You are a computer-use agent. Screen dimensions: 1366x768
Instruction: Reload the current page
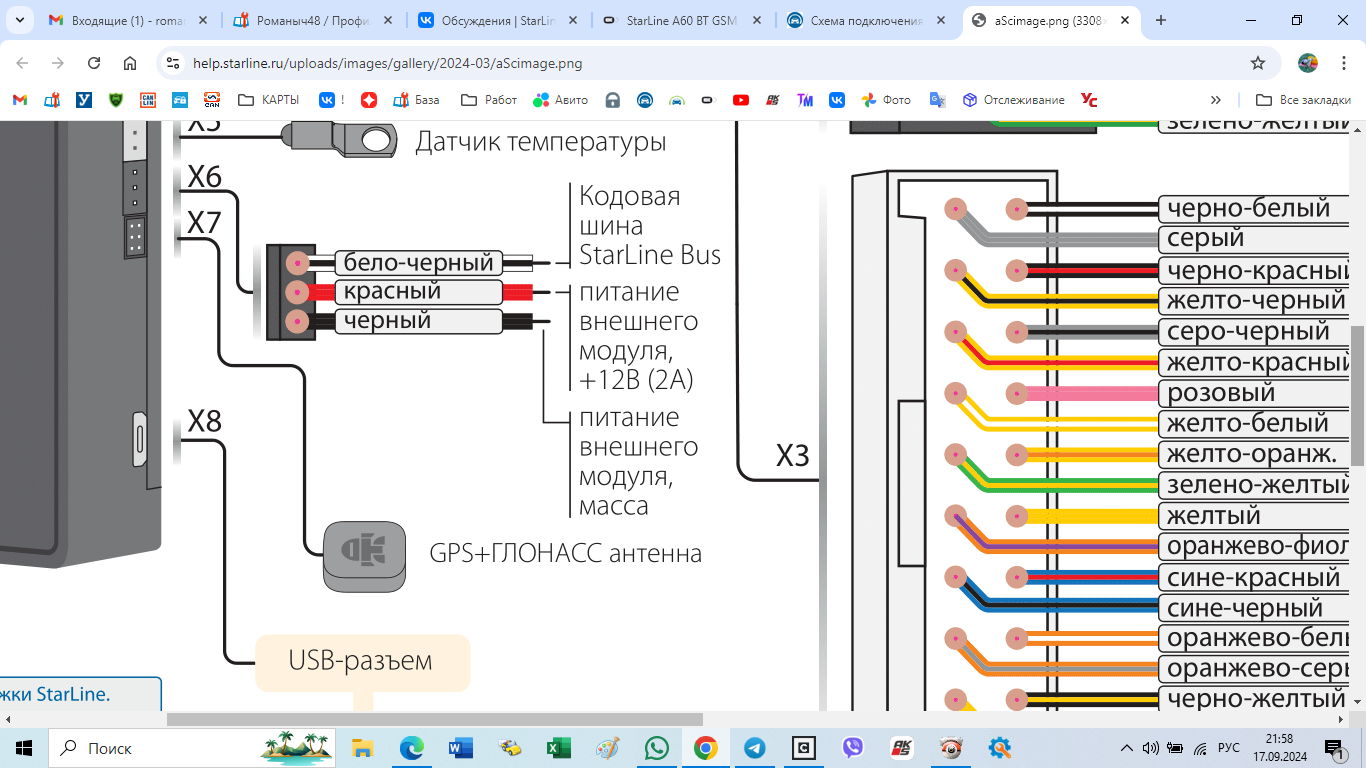point(94,63)
